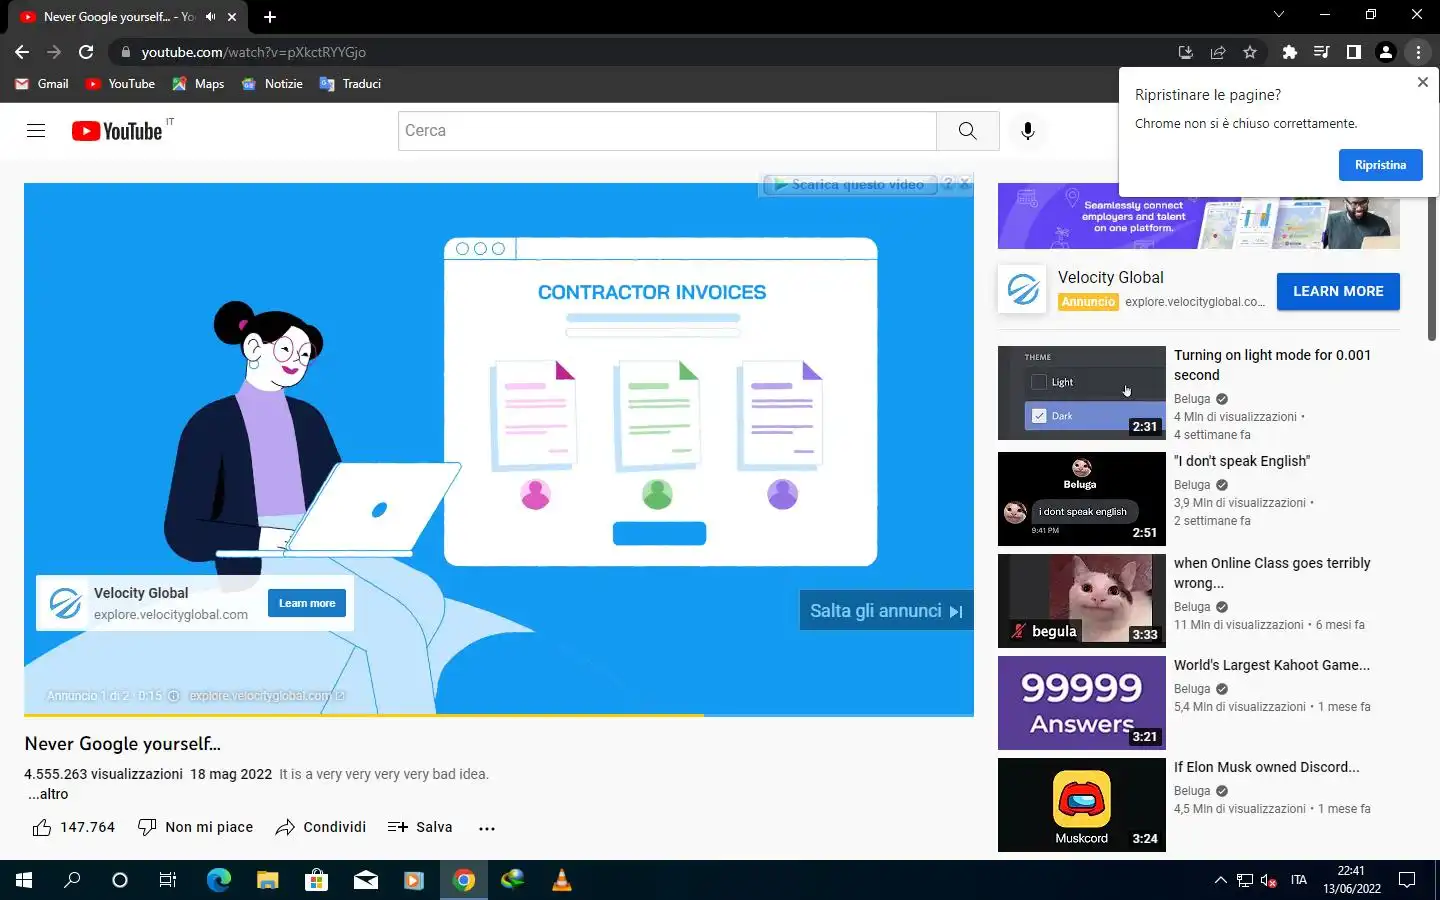
Task: Open a new browser tab
Action: [270, 17]
